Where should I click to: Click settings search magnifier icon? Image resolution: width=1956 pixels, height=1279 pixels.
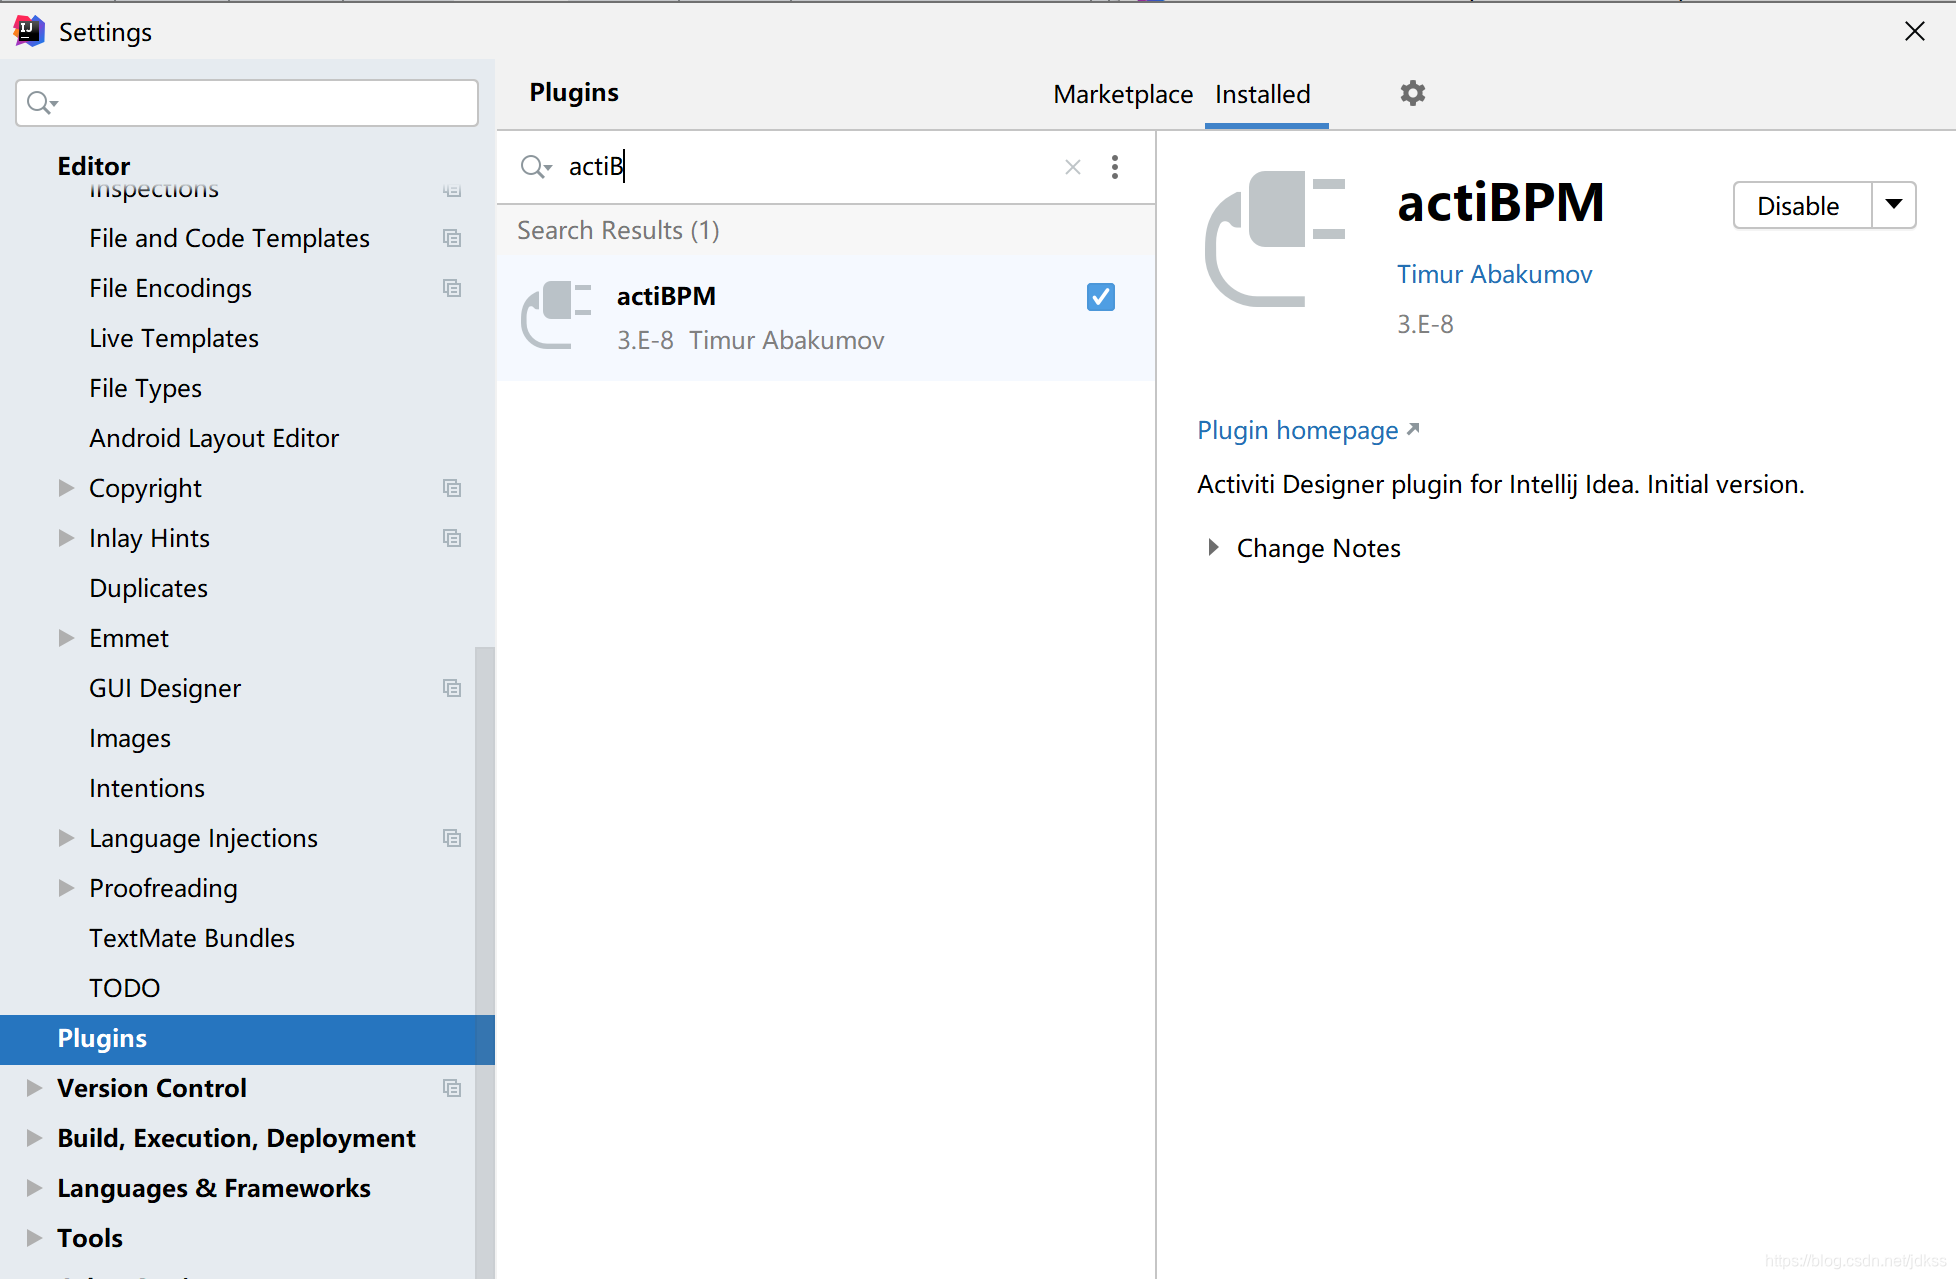42,103
